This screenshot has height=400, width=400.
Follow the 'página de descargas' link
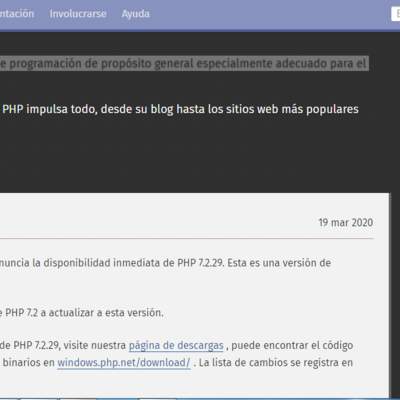pyautogui.click(x=176, y=346)
